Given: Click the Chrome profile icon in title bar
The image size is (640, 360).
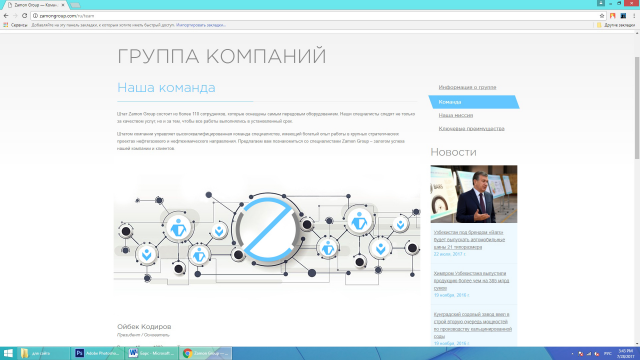Looking at the screenshot, I should (x=601, y=3).
